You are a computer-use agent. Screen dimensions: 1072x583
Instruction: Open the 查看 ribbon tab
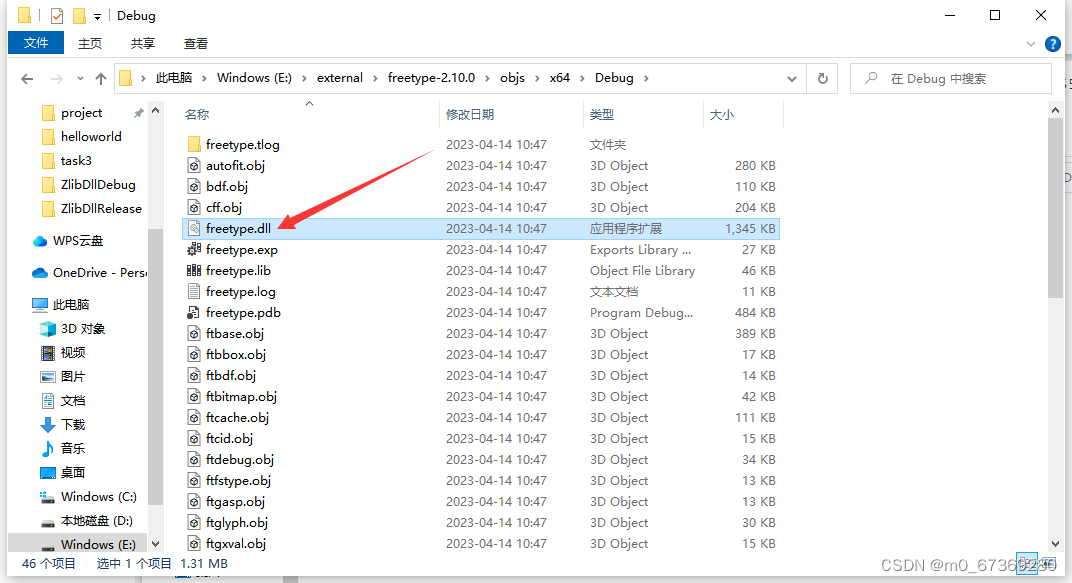tap(196, 43)
